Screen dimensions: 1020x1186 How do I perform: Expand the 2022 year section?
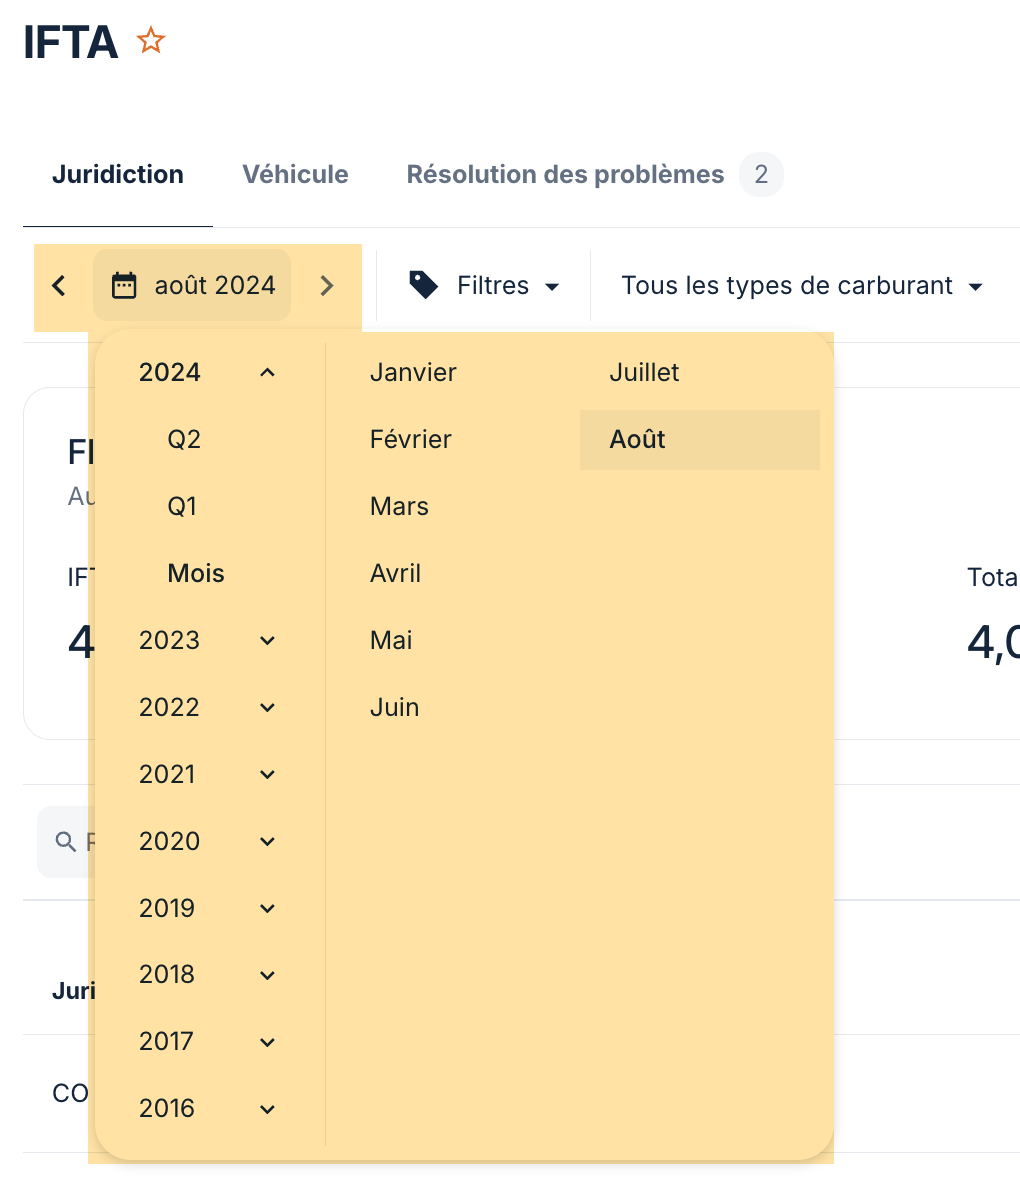tap(267, 708)
